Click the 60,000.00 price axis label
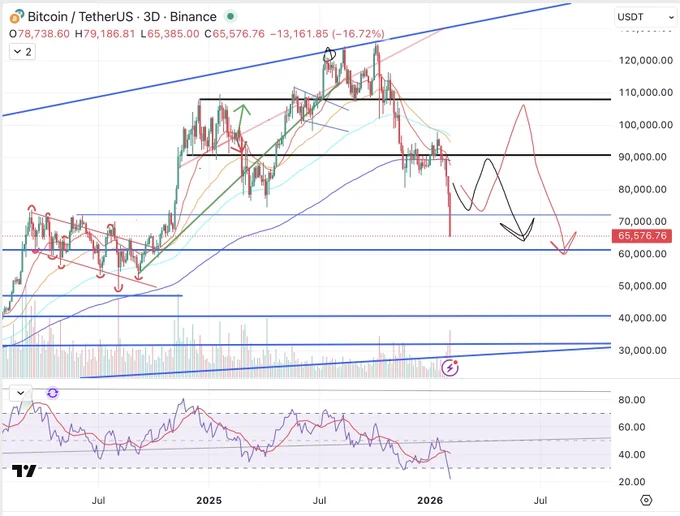The image size is (680, 516). (x=643, y=254)
